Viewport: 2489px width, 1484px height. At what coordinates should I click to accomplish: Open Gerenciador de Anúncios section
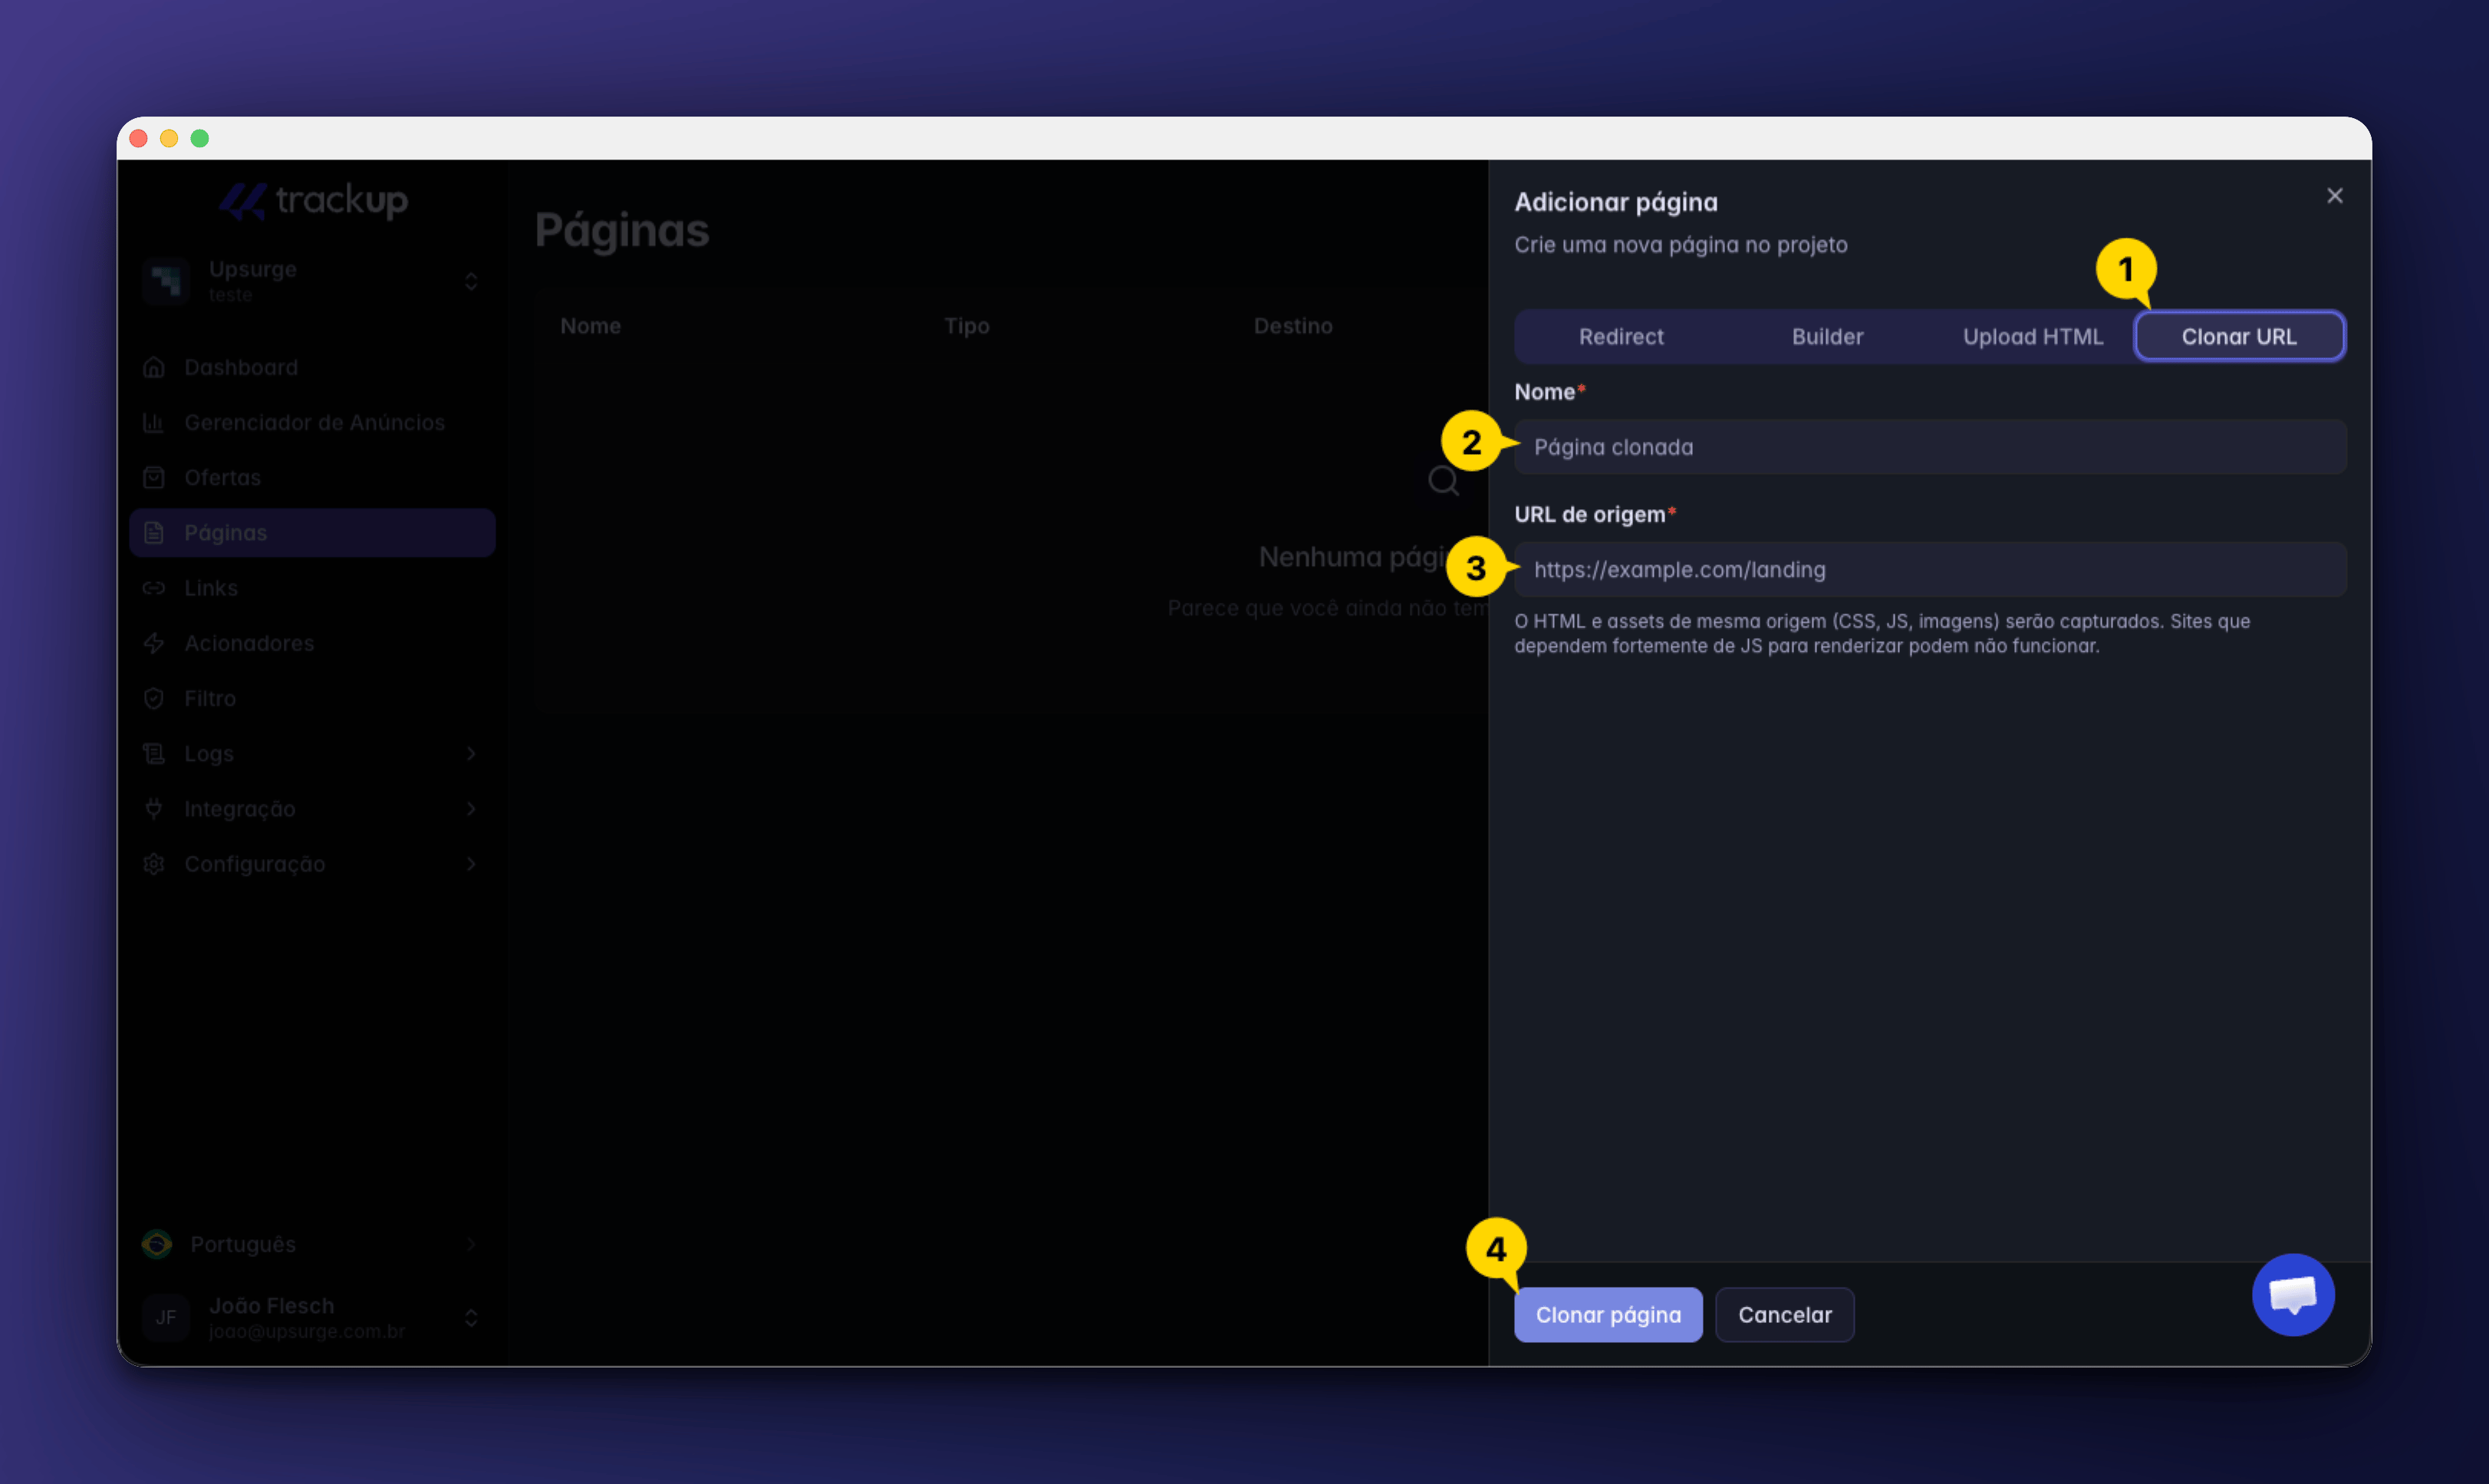[x=313, y=422]
